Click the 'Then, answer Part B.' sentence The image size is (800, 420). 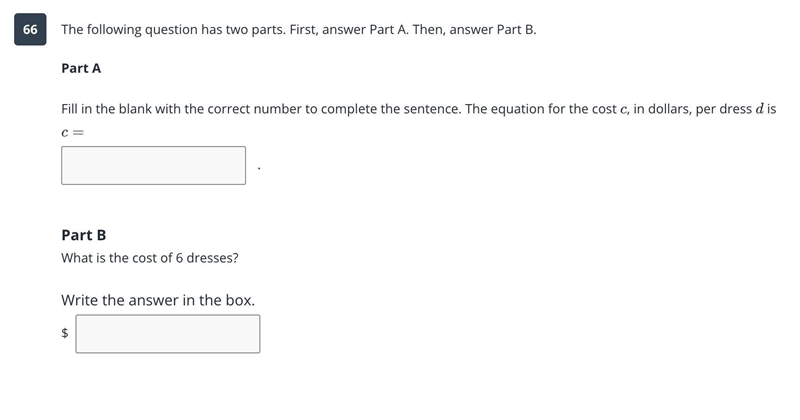(474, 30)
